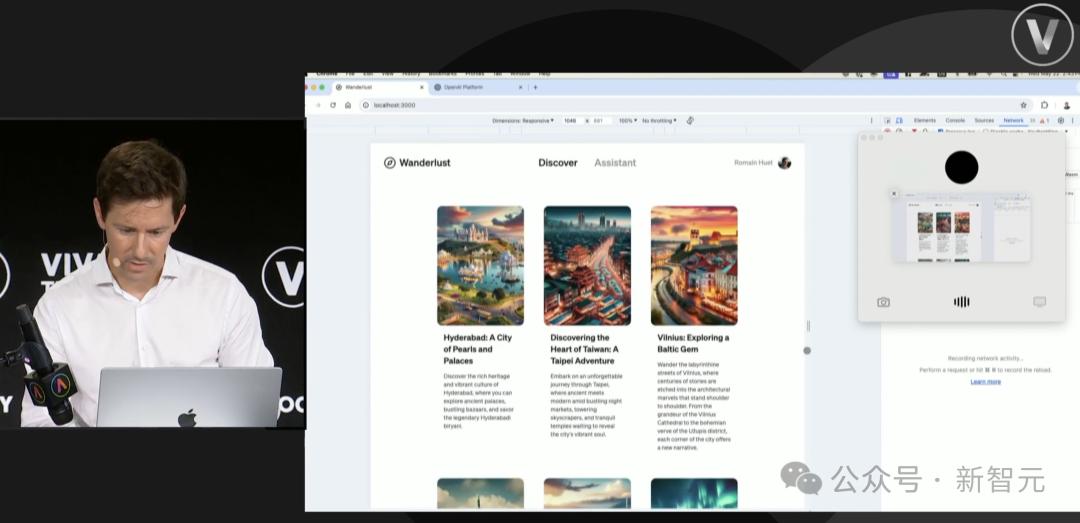Click the Wanderlust compass logo

(390, 163)
